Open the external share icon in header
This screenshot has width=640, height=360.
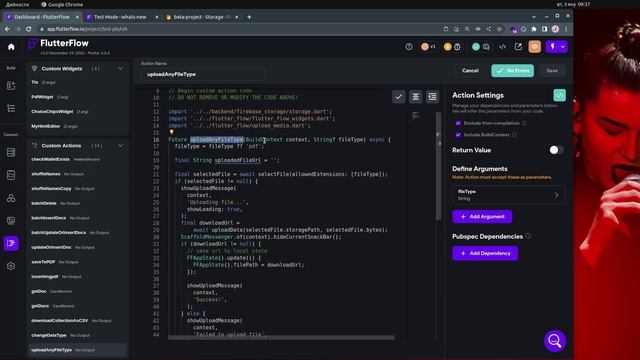(518, 47)
